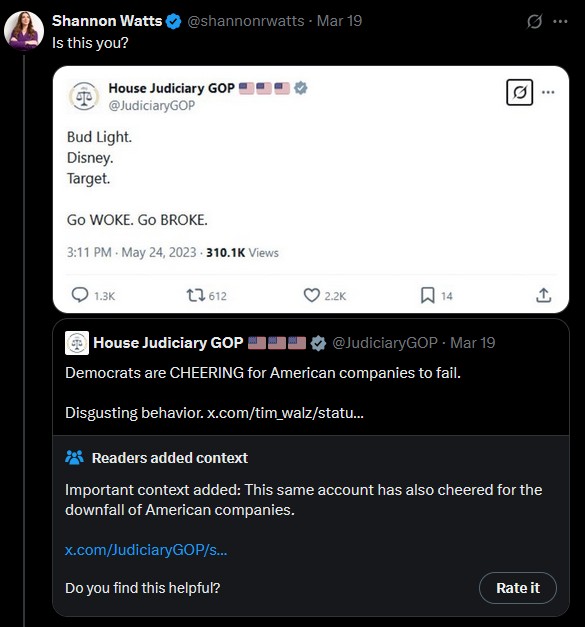
Task: Click the scales logo avatar in the white tweet
Action: [x=84, y=96]
